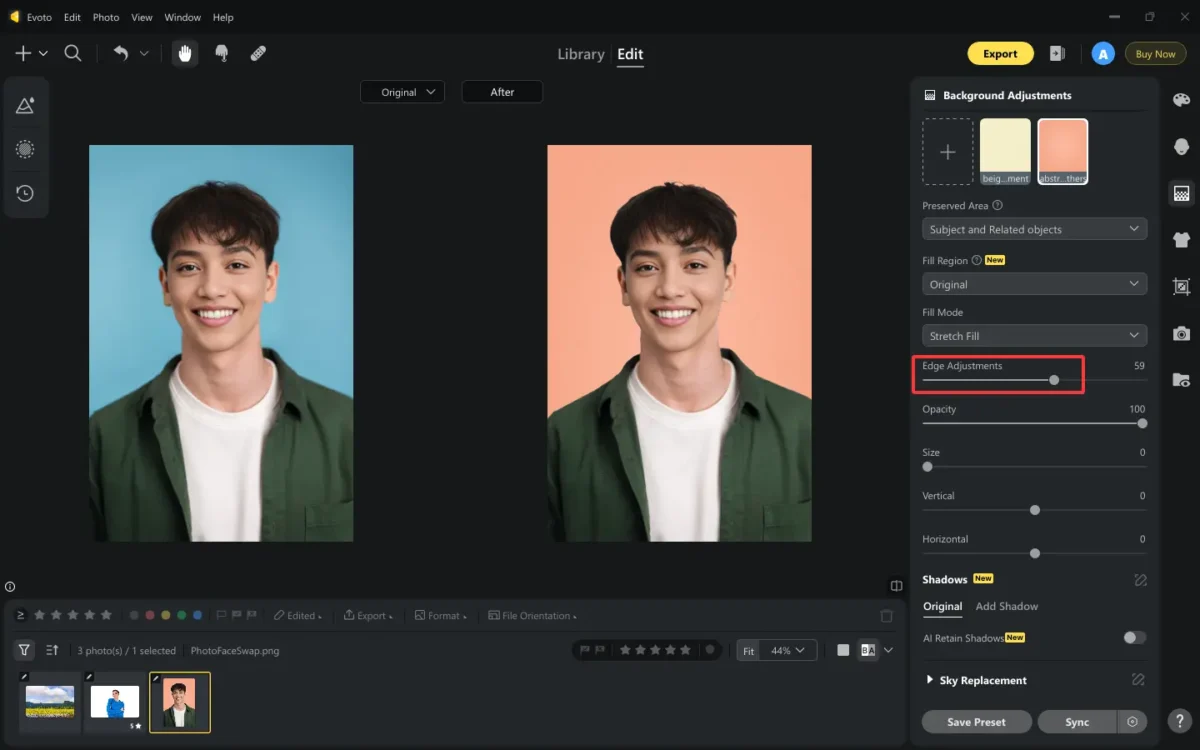Image resolution: width=1200 pixels, height=750 pixels.
Task: Filter by blue color label
Action: point(198,616)
